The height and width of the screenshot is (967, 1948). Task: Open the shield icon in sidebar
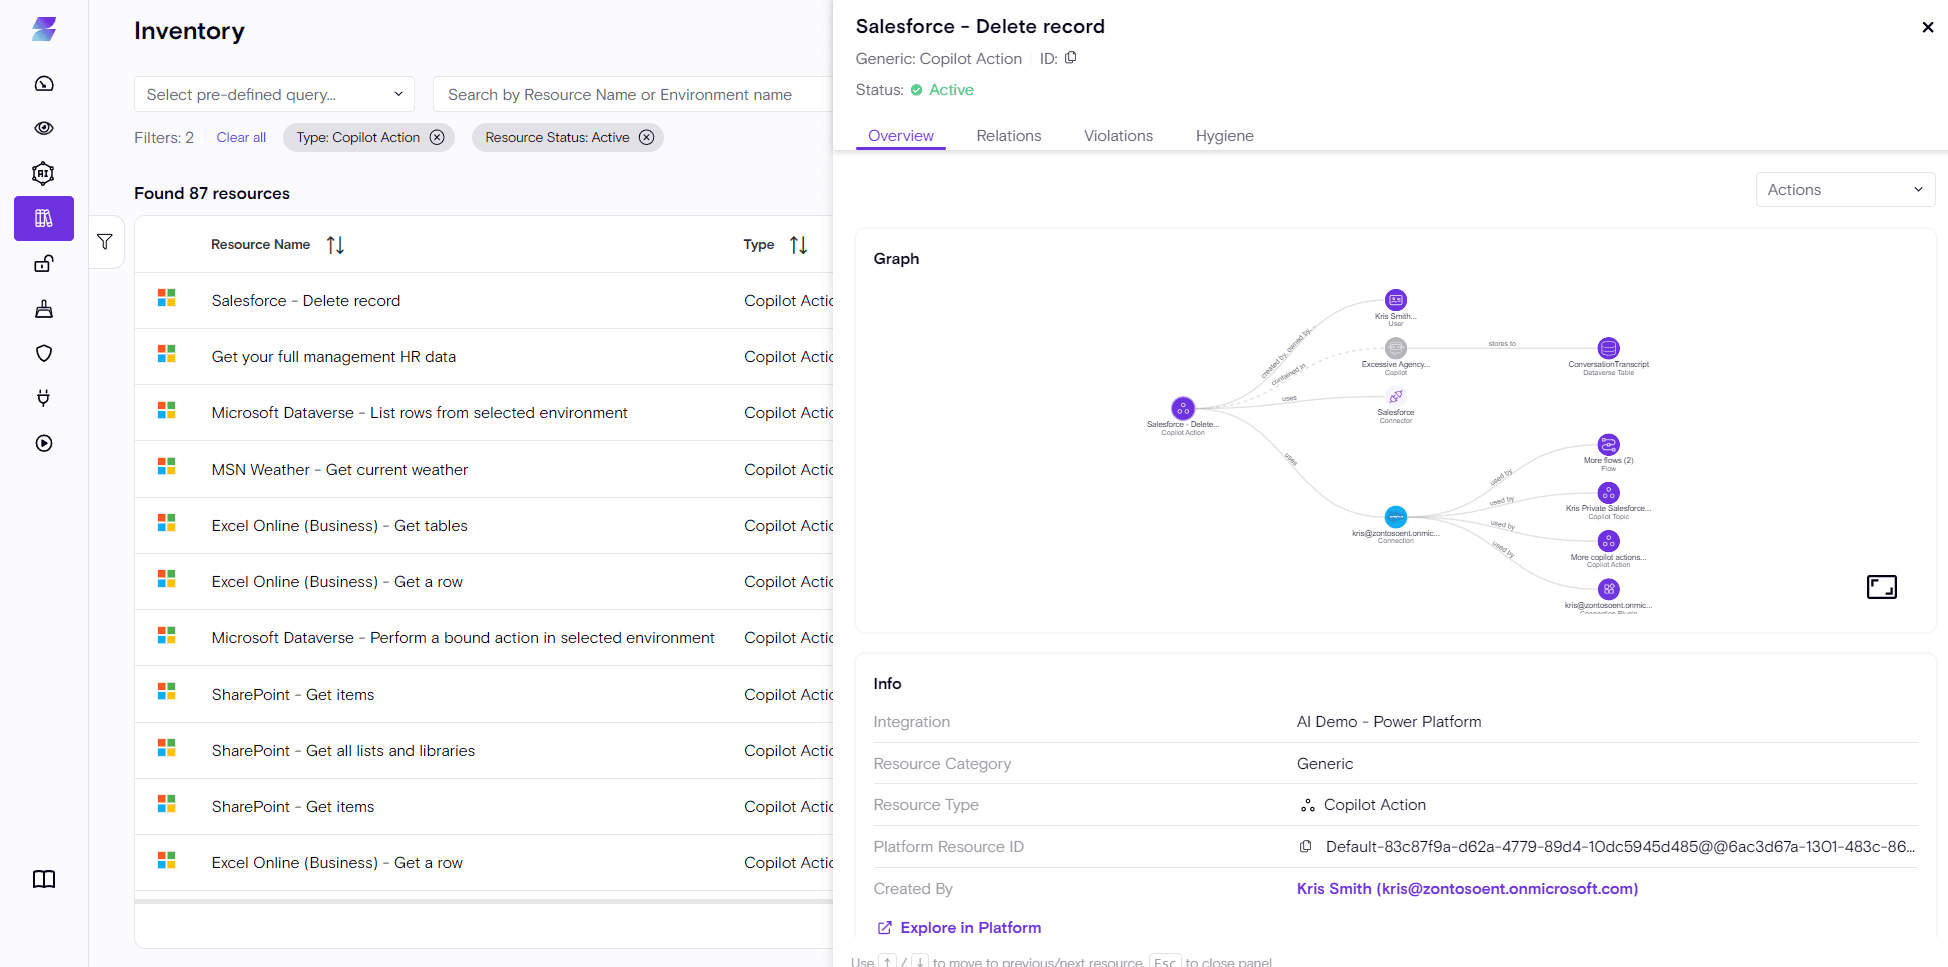44,353
